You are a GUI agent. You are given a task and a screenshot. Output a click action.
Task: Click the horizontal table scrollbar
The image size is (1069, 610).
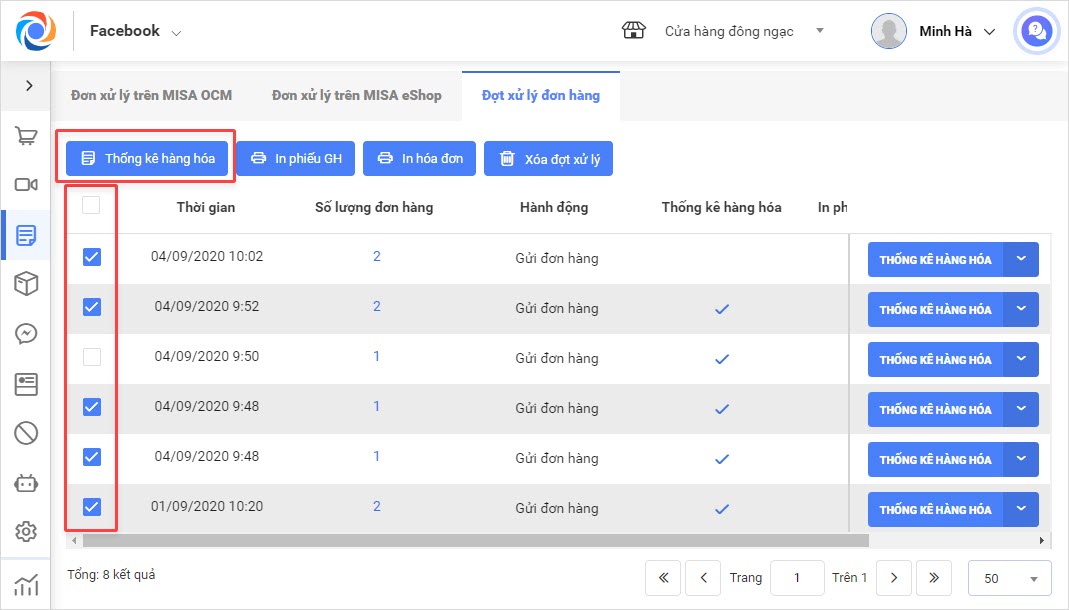[x=475, y=541]
